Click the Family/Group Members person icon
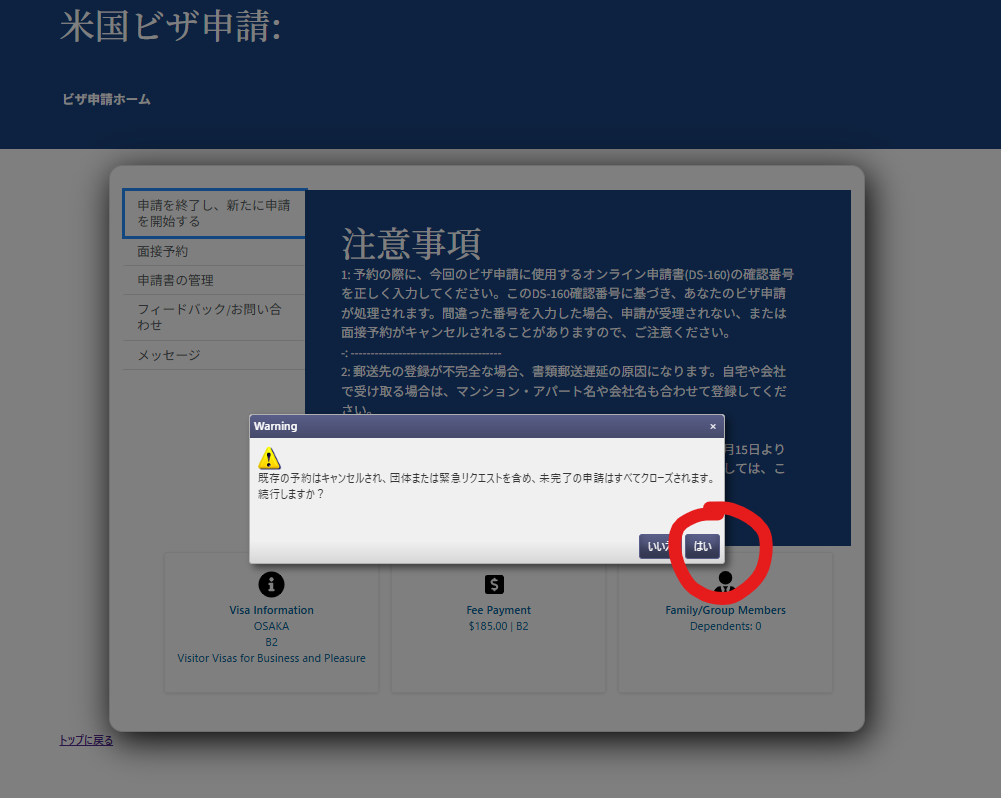This screenshot has height=798, width=1001. coord(725,582)
